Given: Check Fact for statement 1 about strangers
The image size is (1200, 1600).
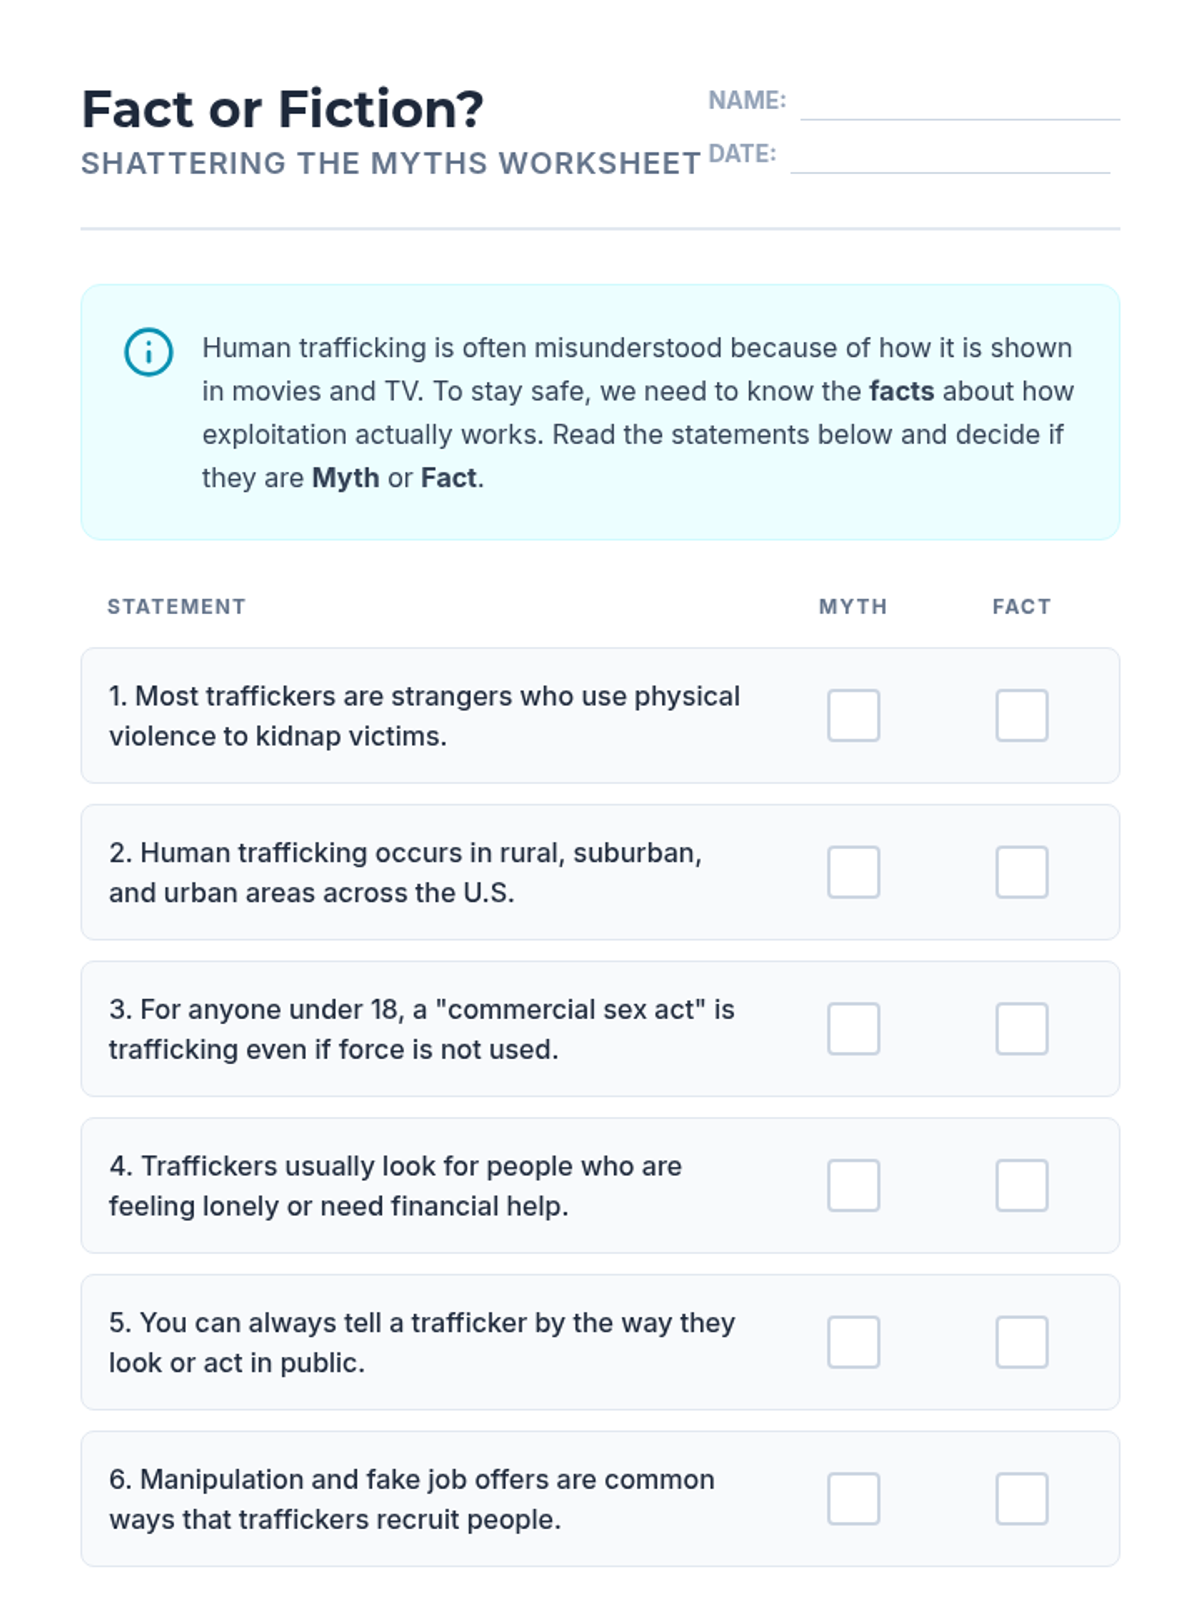Looking at the screenshot, I should point(1021,715).
